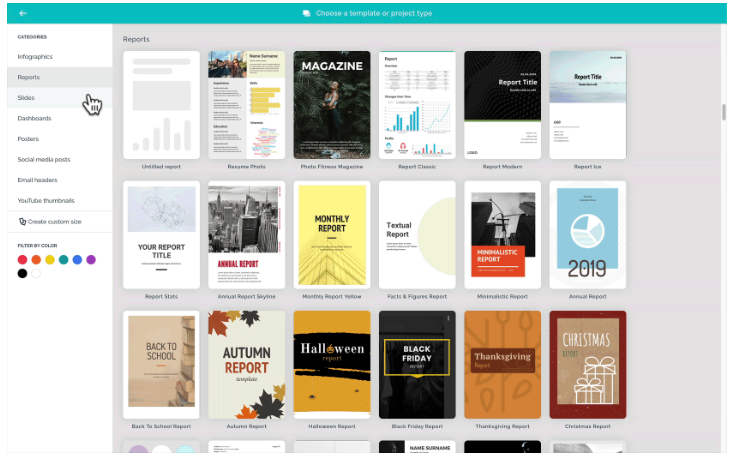Select the Thanksgiving Report template
The image size is (736, 460).
point(502,365)
